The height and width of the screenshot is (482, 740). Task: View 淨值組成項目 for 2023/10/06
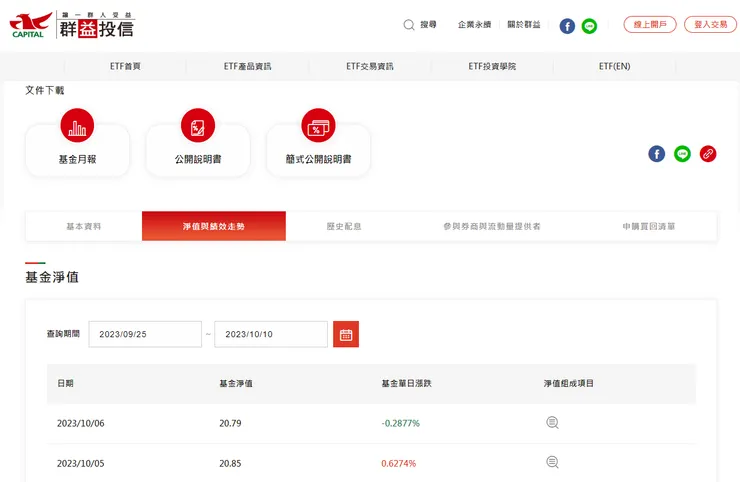552,423
